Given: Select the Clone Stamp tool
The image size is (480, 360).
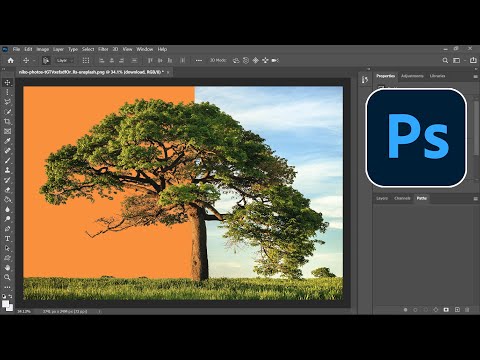Looking at the screenshot, I should tap(7, 170).
